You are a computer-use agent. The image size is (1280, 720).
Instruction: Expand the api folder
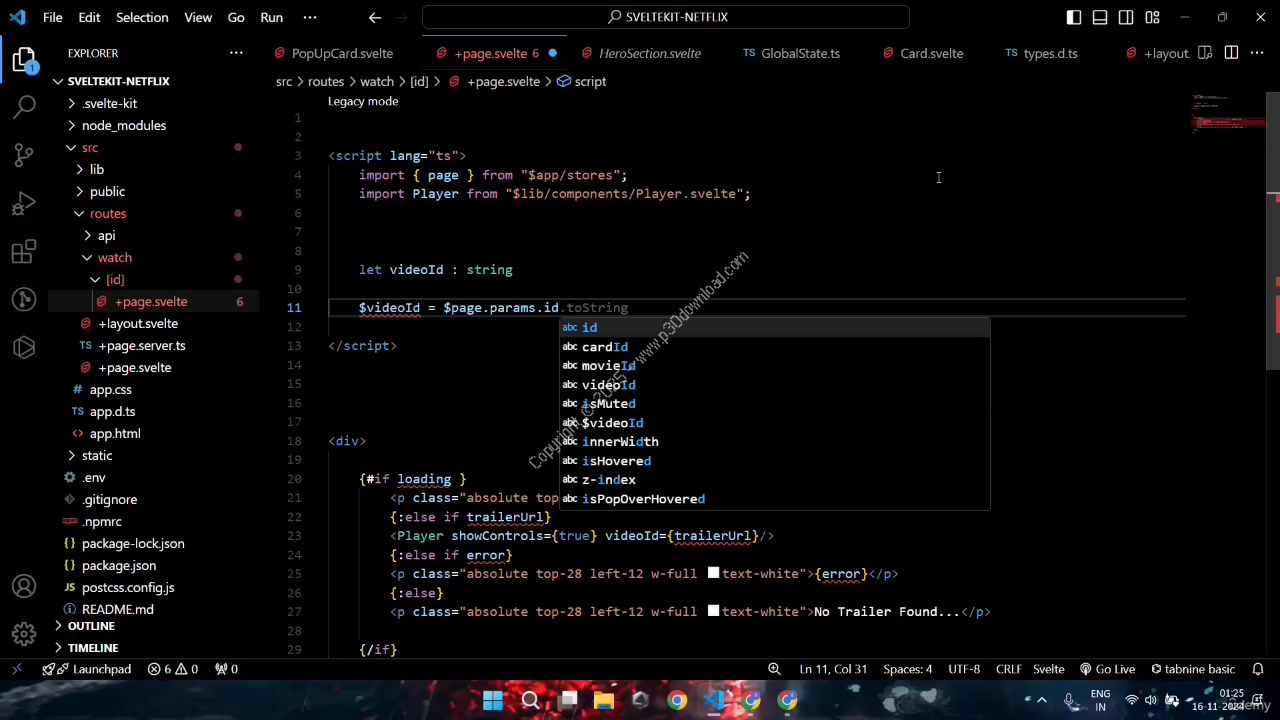coord(106,235)
